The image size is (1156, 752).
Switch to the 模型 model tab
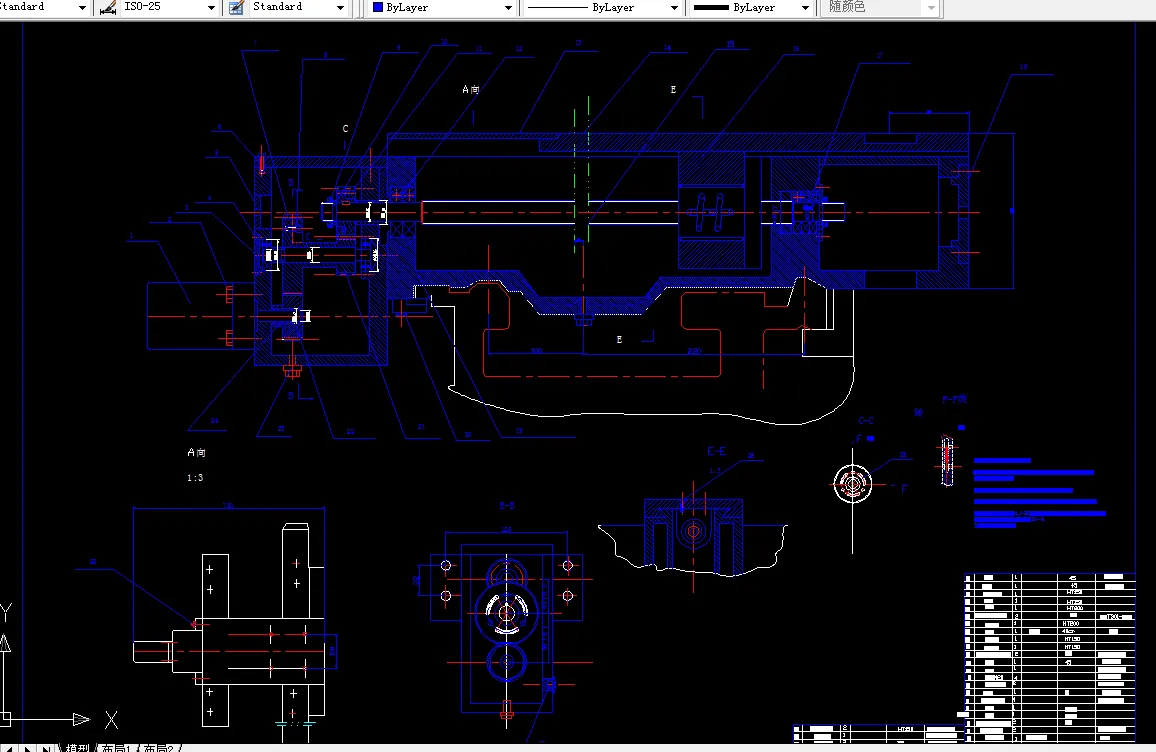[x=78, y=748]
